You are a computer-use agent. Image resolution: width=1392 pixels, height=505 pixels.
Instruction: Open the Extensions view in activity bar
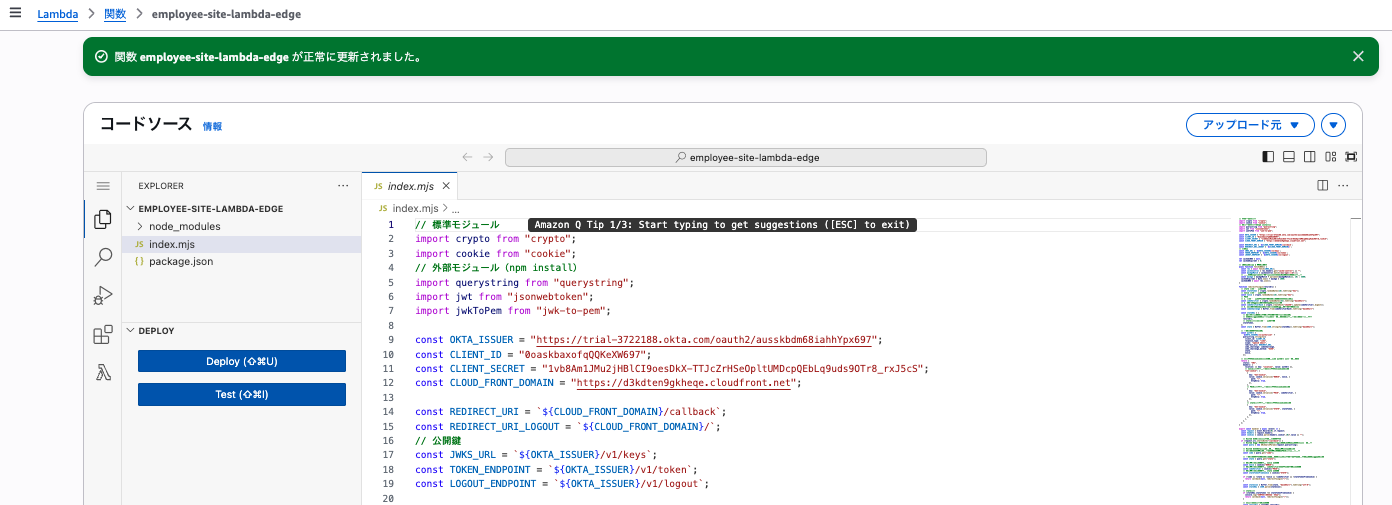pyautogui.click(x=102, y=335)
